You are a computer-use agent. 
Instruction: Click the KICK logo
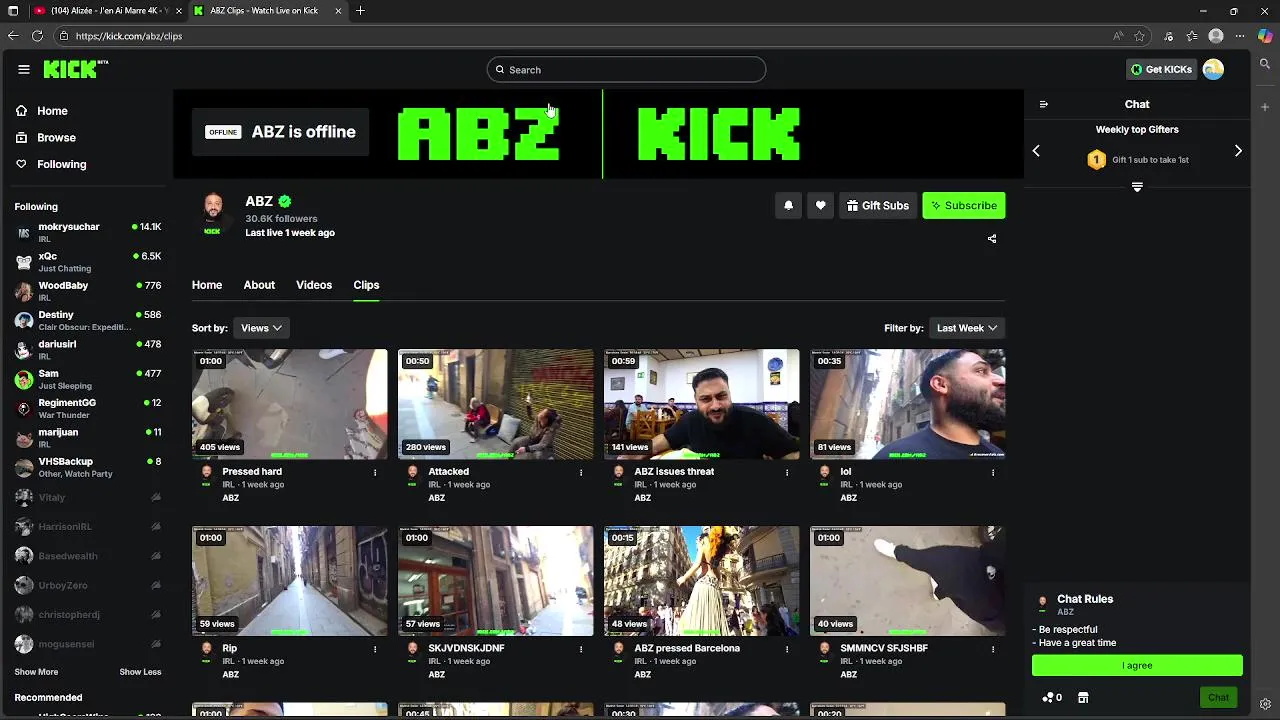(75, 69)
